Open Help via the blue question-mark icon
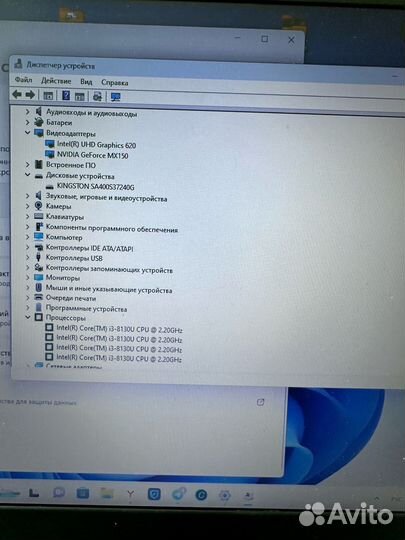This screenshot has width=405, height=540. (x=65, y=95)
